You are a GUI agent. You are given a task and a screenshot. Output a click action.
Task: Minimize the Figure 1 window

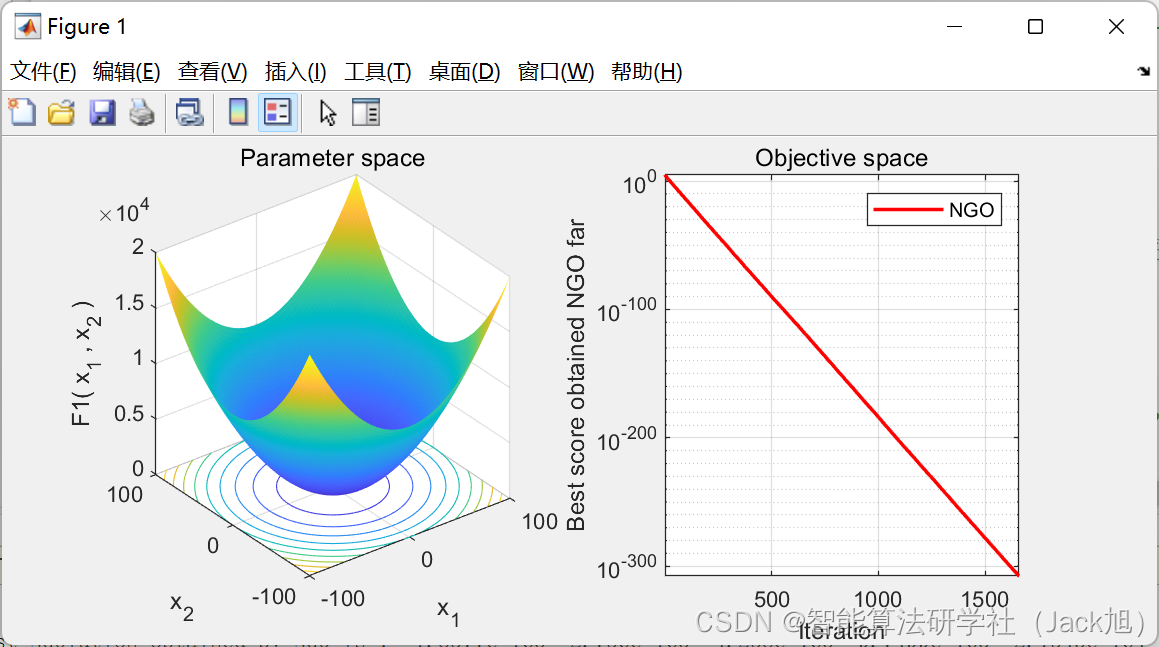click(x=955, y=27)
